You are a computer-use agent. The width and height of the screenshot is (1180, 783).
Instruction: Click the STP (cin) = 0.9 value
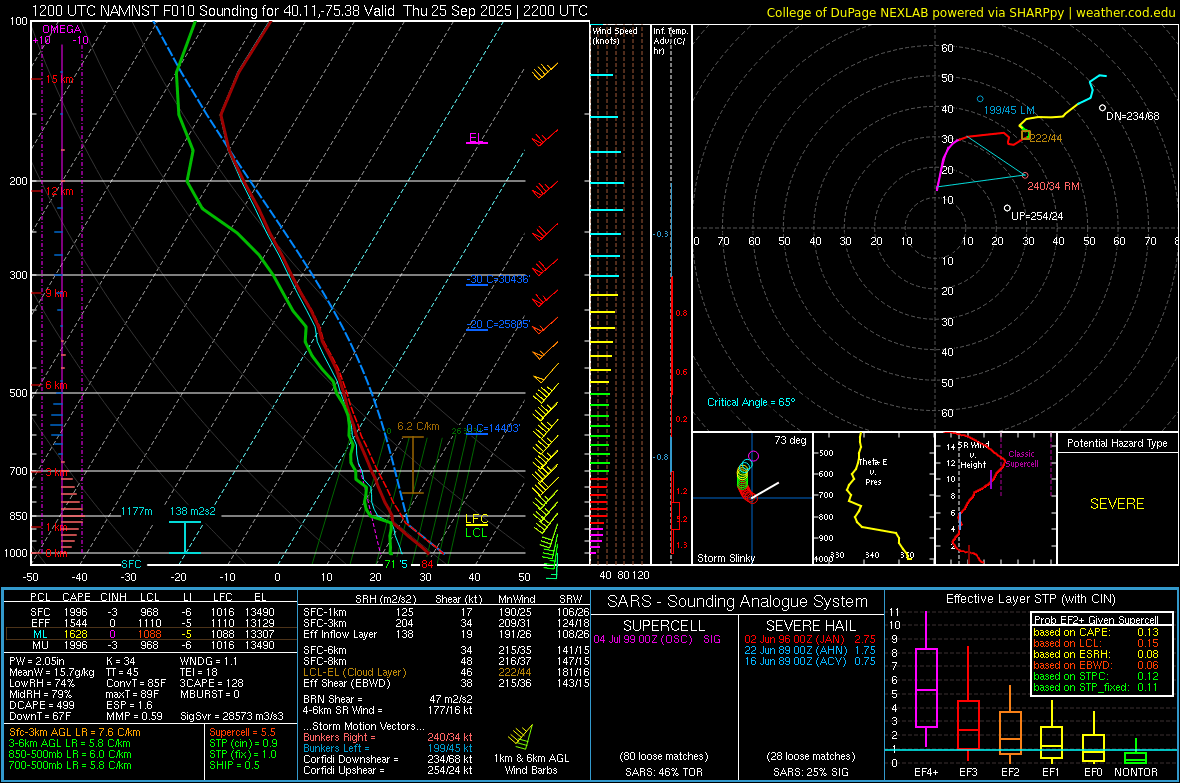tap(243, 743)
